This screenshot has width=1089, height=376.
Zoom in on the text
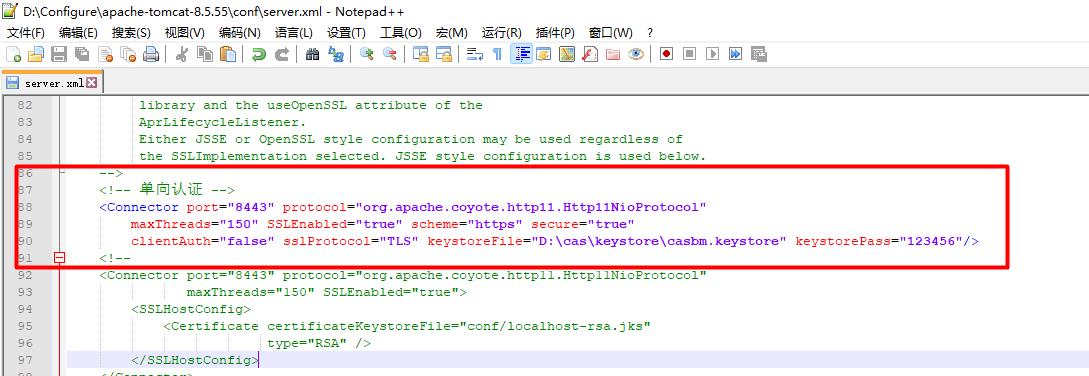[367, 54]
